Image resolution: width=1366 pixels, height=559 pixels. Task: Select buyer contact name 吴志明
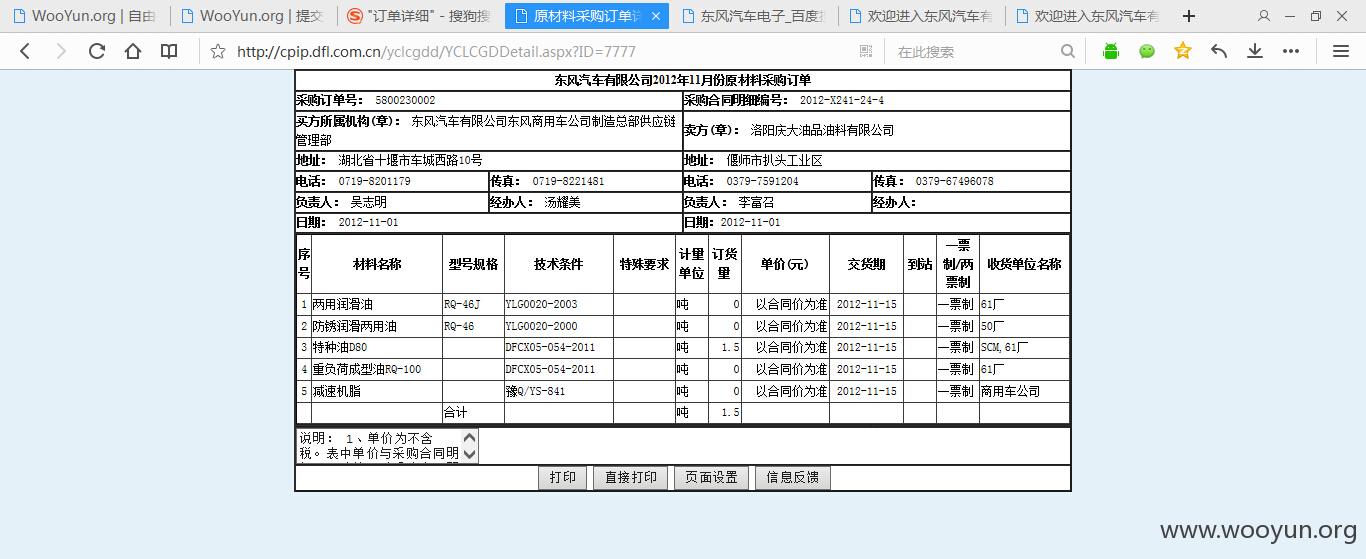[368, 202]
